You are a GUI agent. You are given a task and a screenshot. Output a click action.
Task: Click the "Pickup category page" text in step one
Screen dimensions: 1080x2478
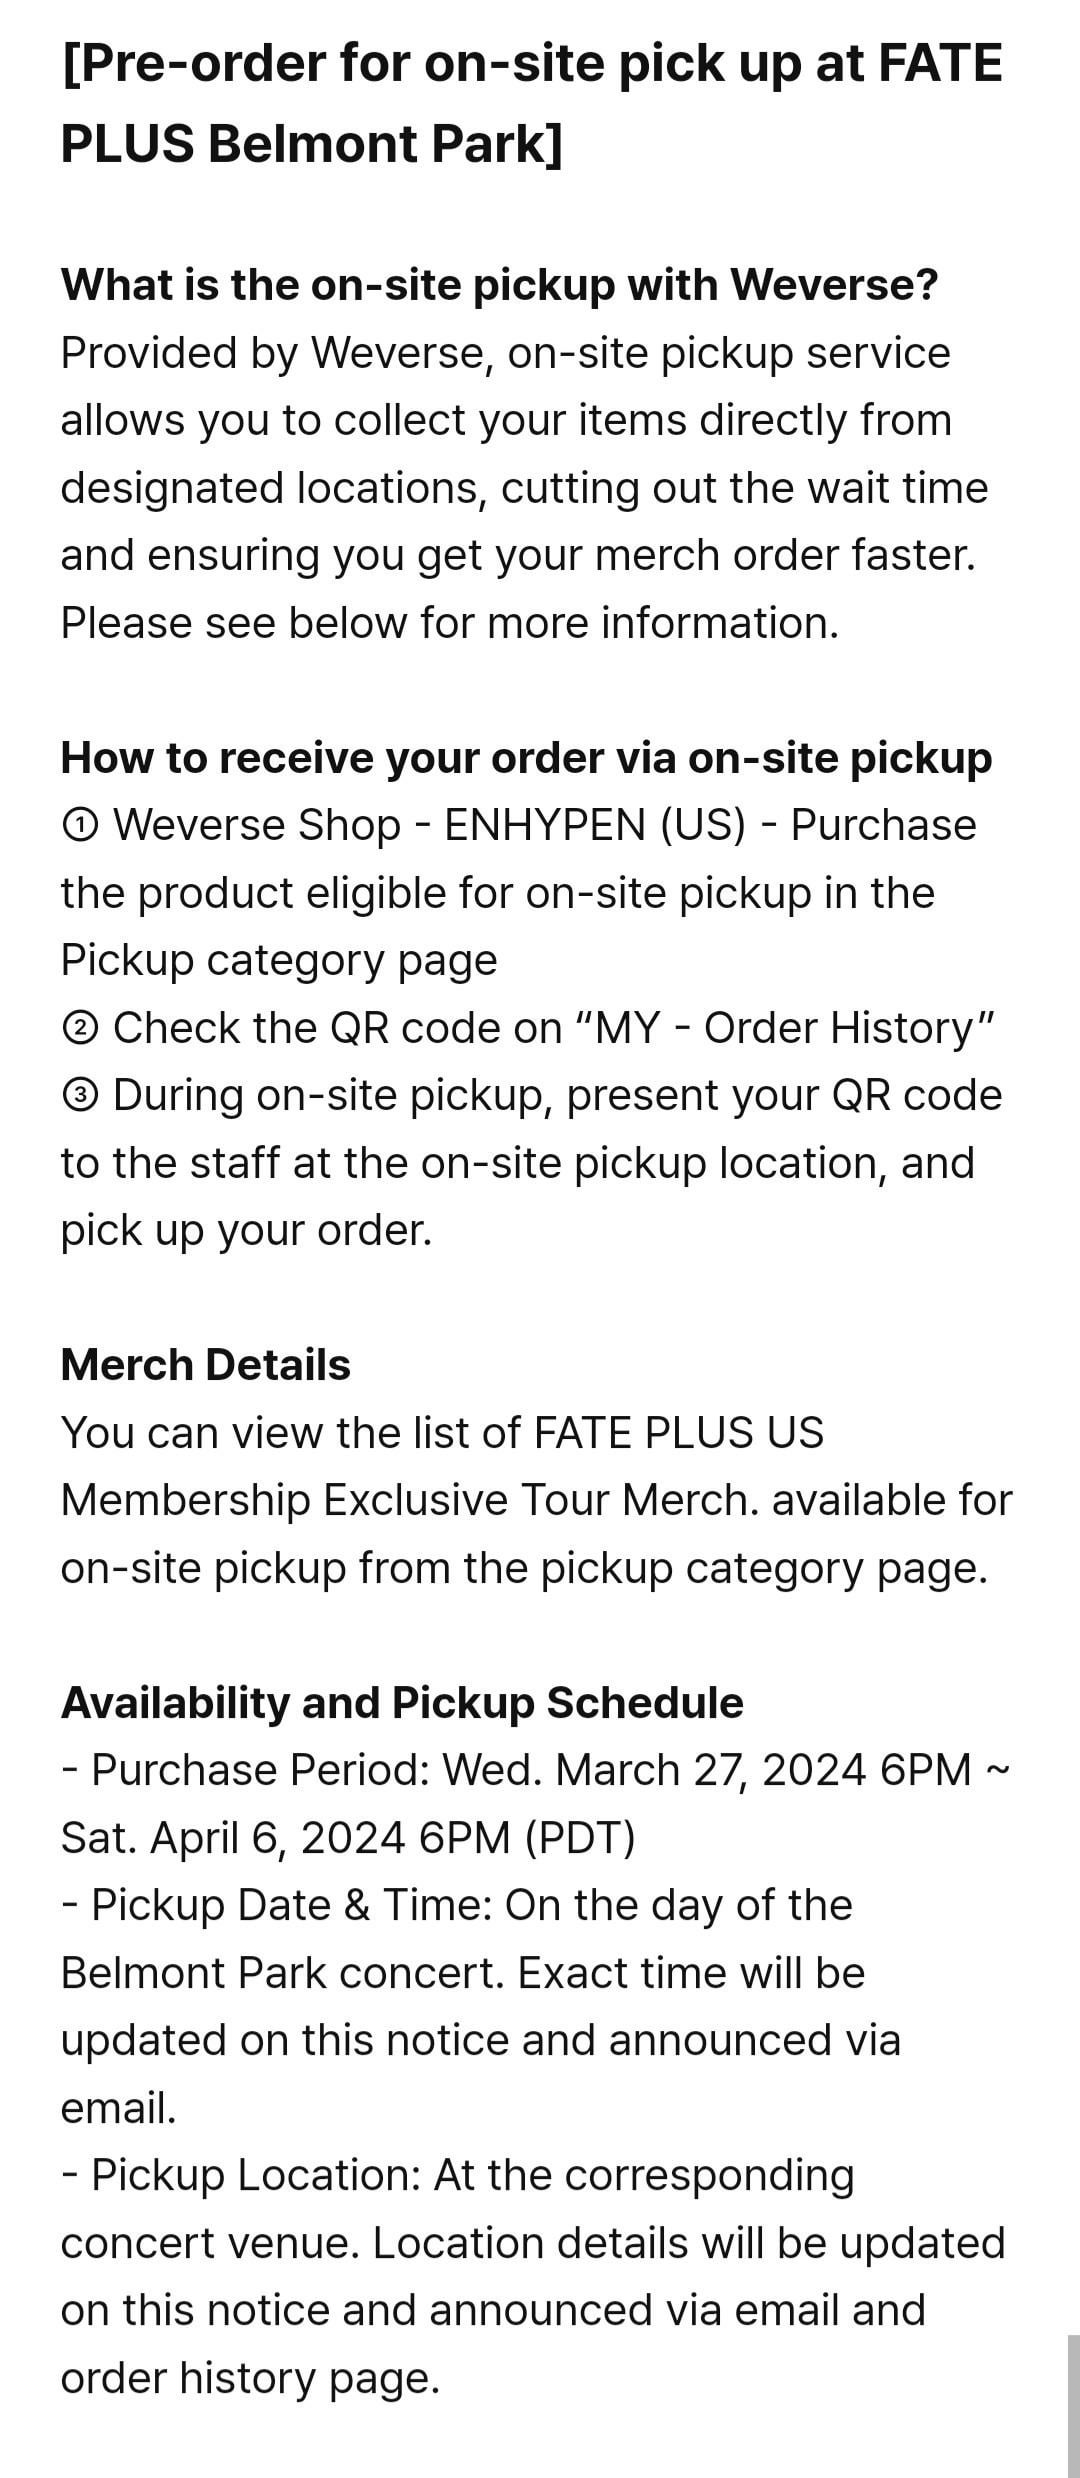[x=279, y=961]
